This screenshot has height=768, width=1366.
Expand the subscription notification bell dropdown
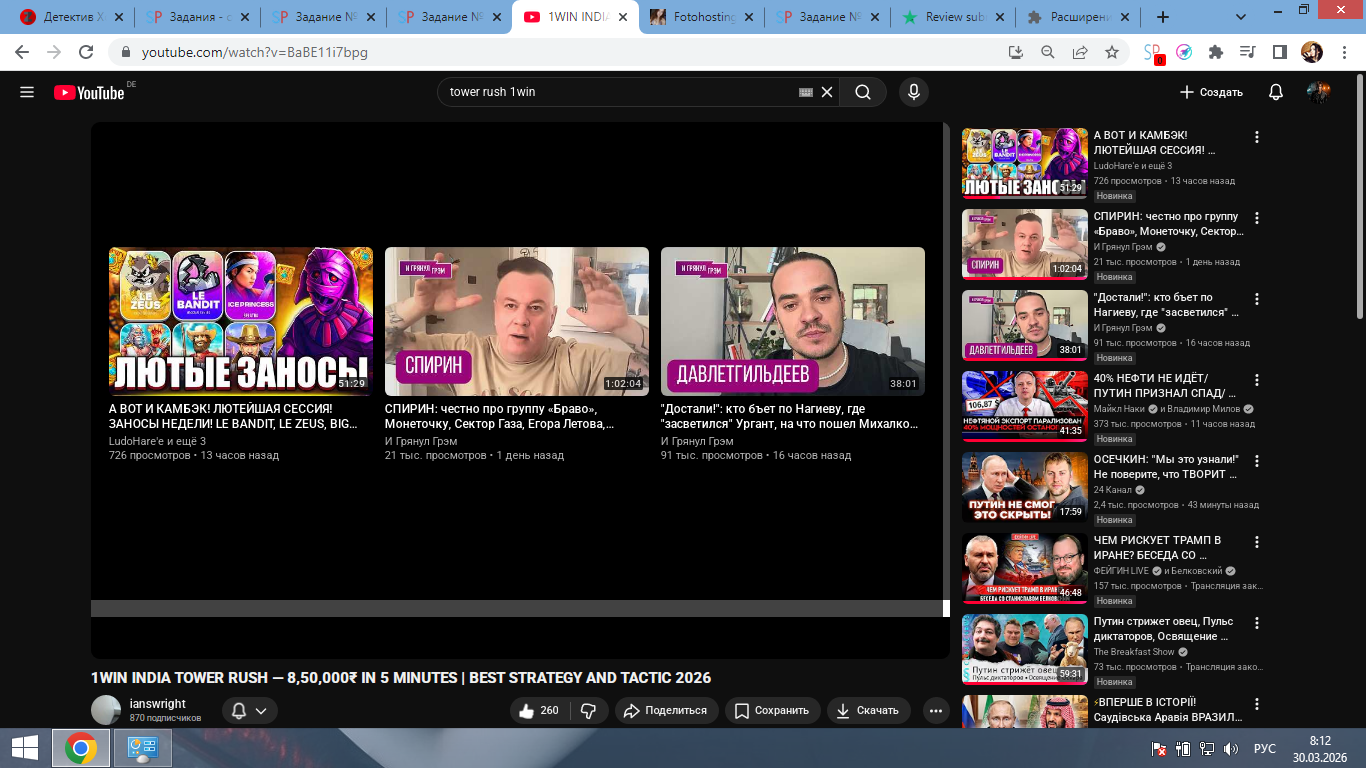tap(249, 710)
